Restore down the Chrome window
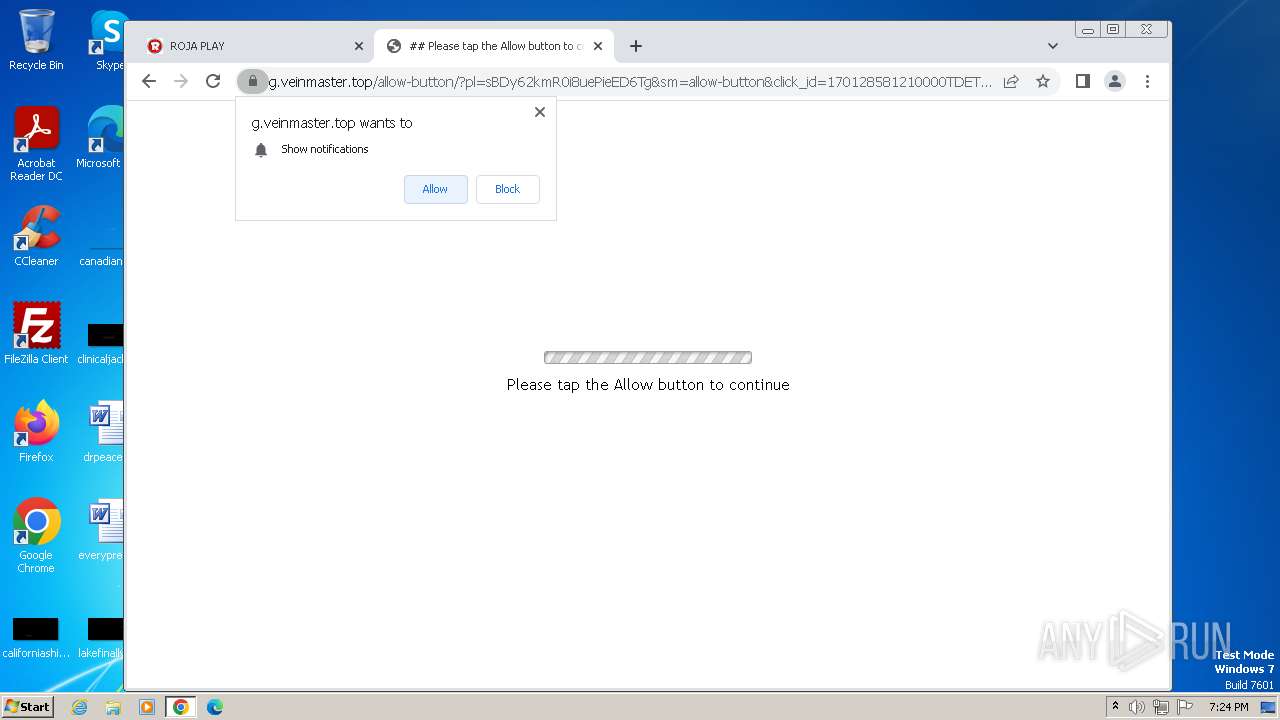Screen dimensions: 1280x720 [1113, 30]
